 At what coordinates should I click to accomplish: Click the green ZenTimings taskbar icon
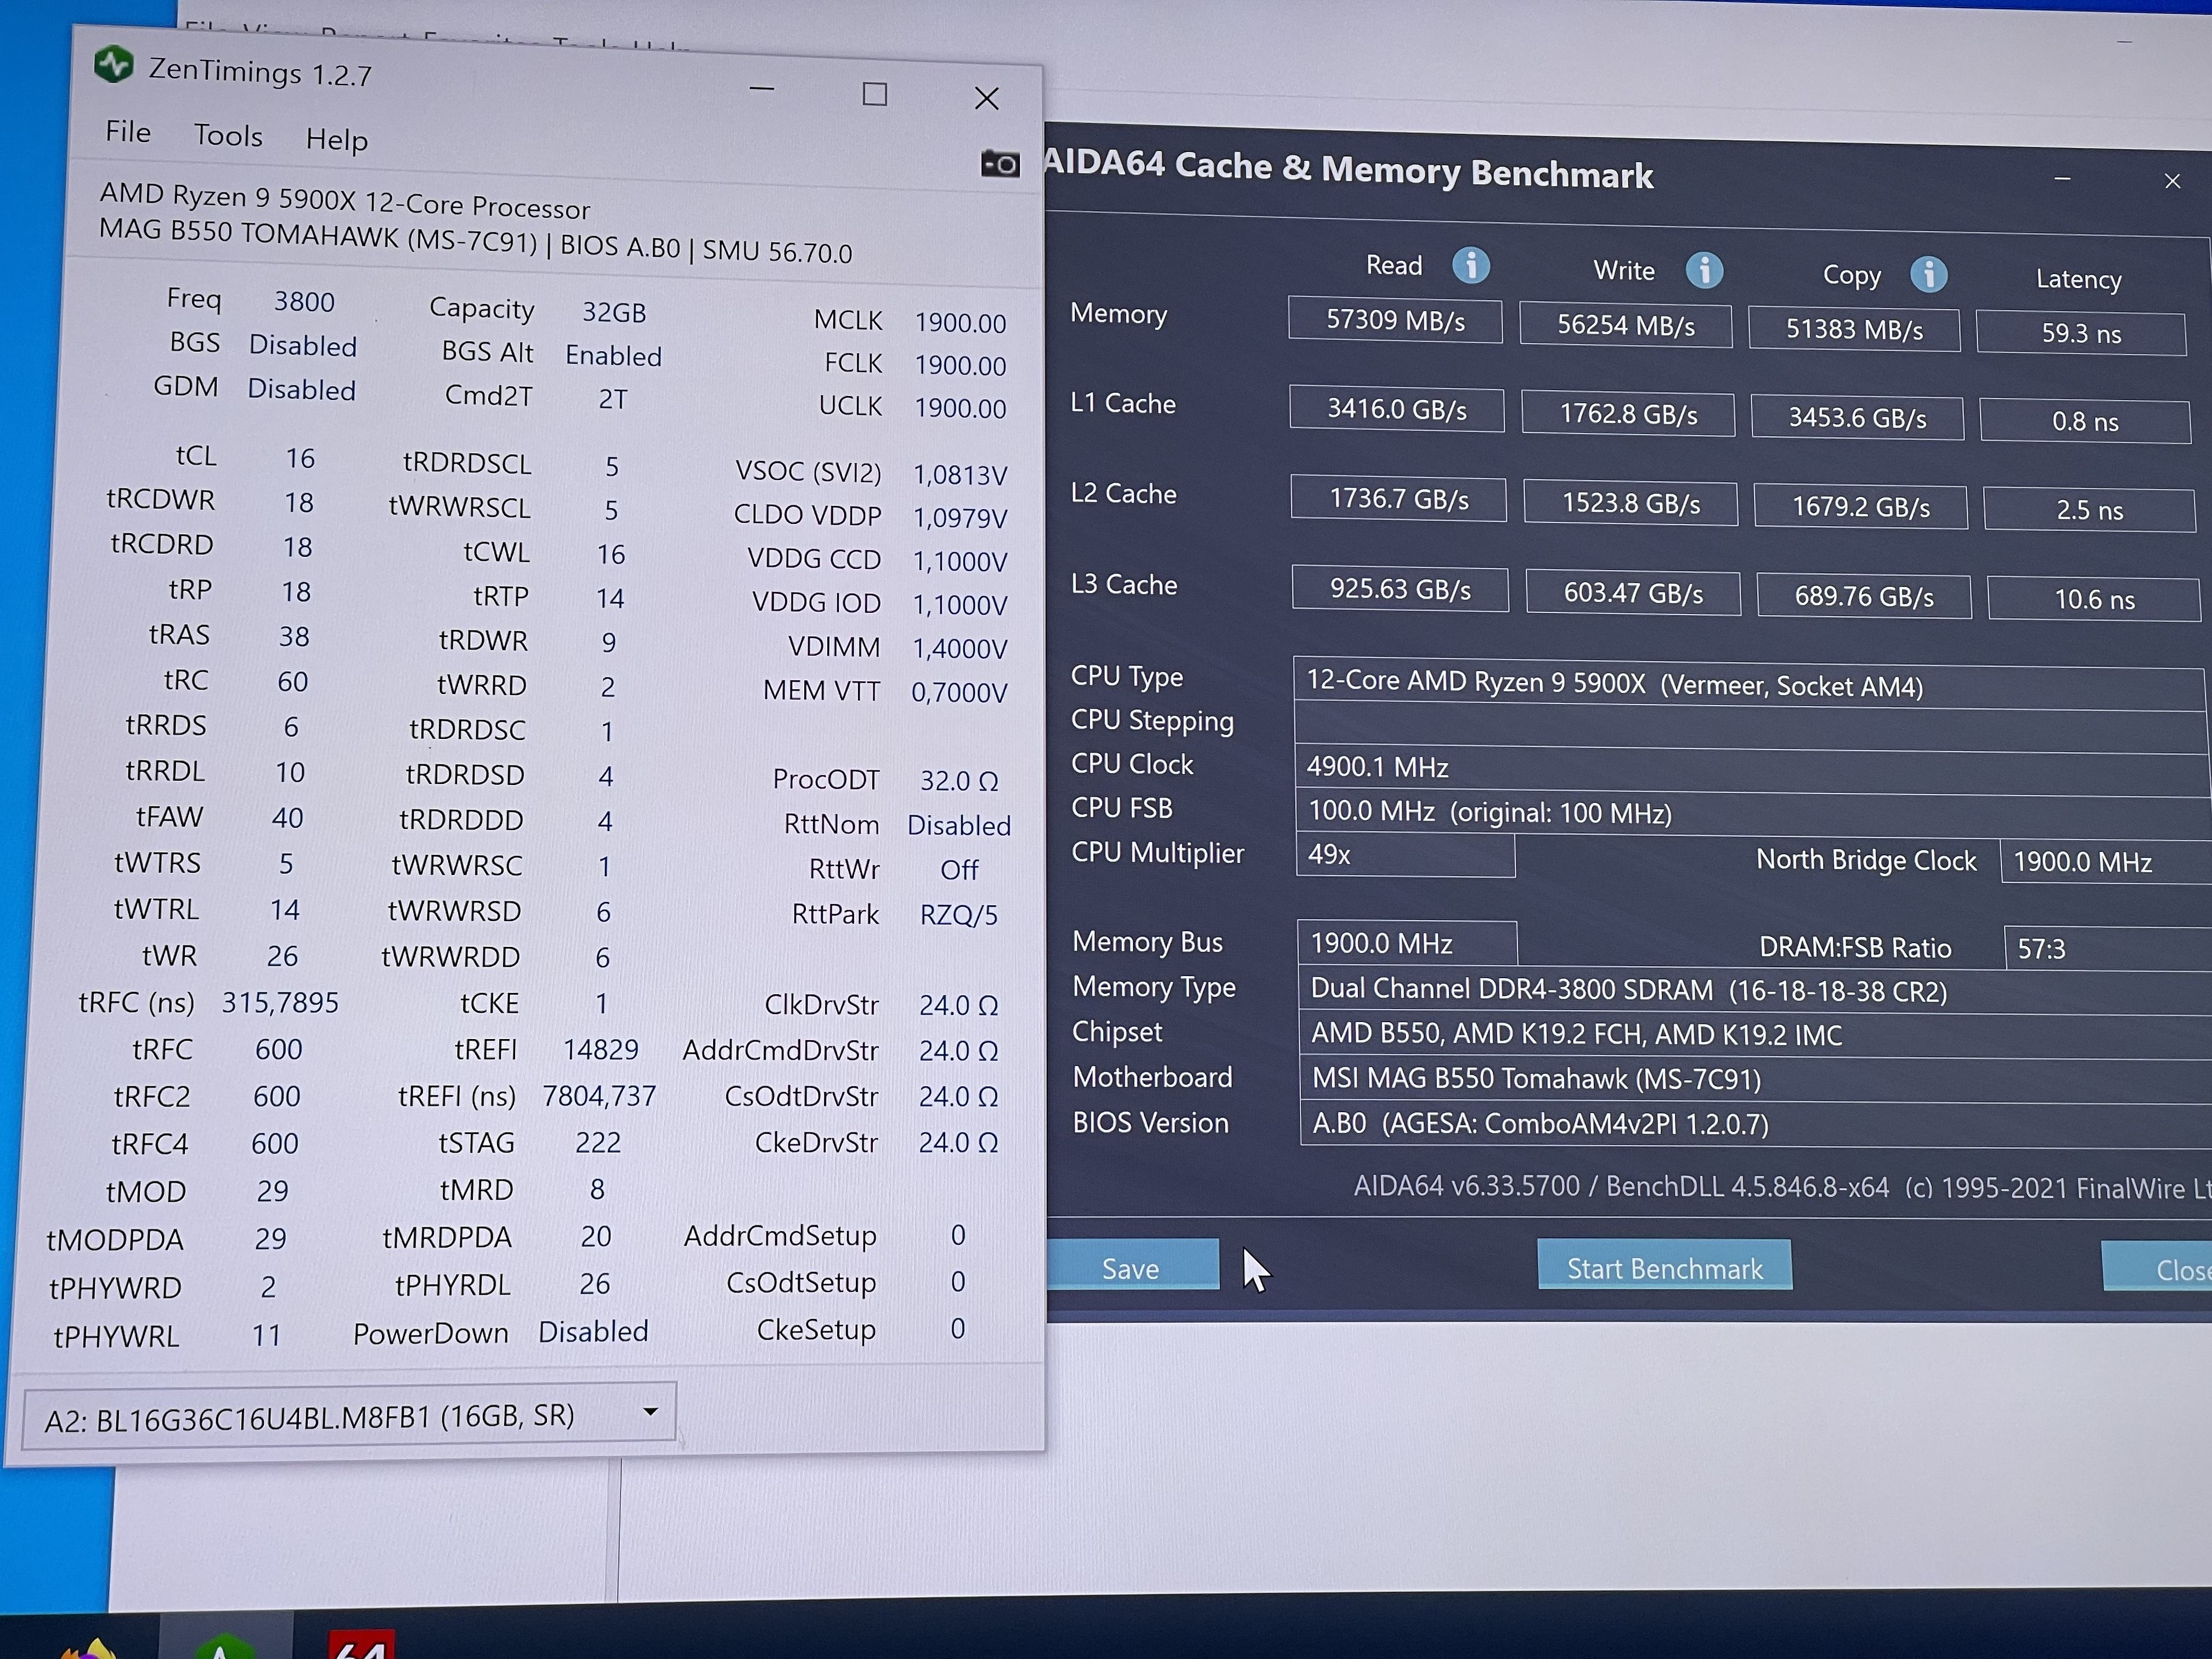(225, 1644)
